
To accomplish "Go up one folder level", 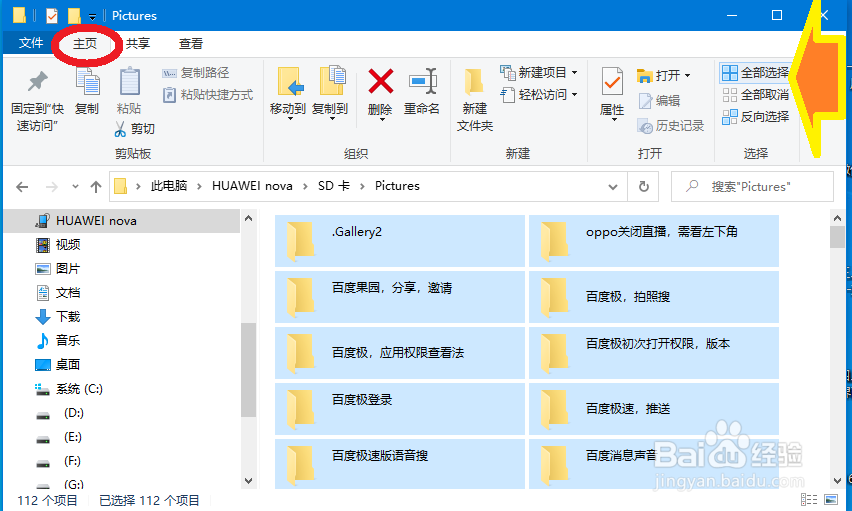I will [x=96, y=187].
